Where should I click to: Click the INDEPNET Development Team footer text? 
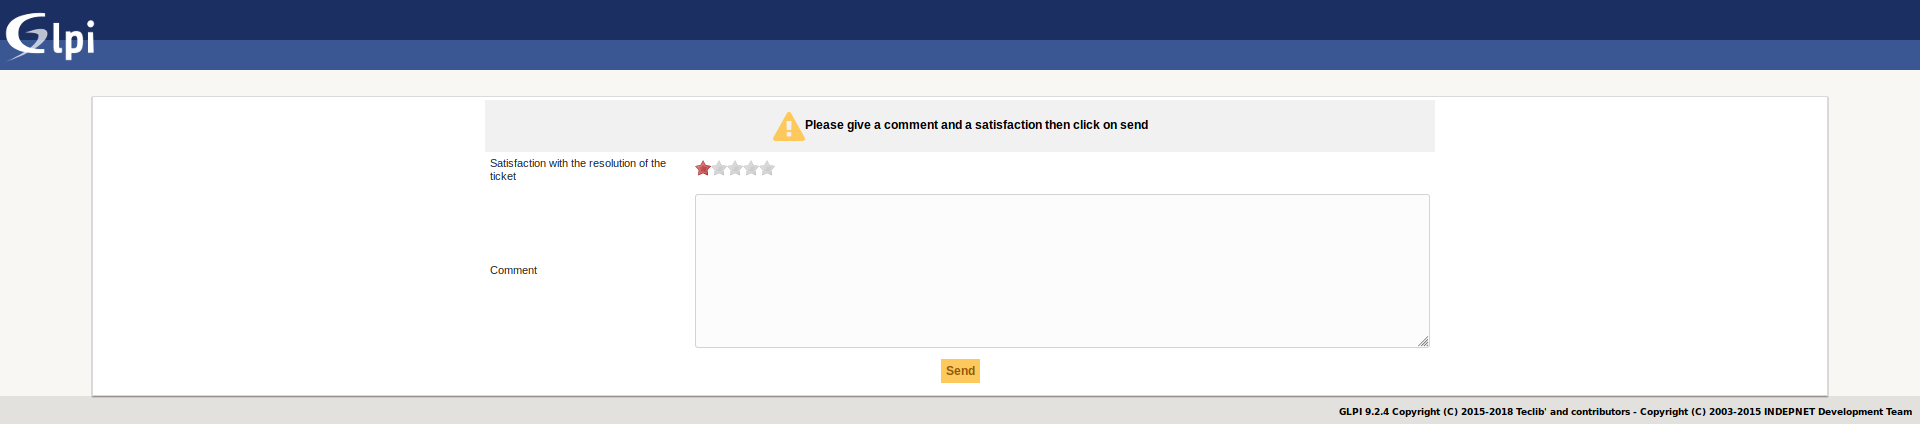pos(1838,411)
